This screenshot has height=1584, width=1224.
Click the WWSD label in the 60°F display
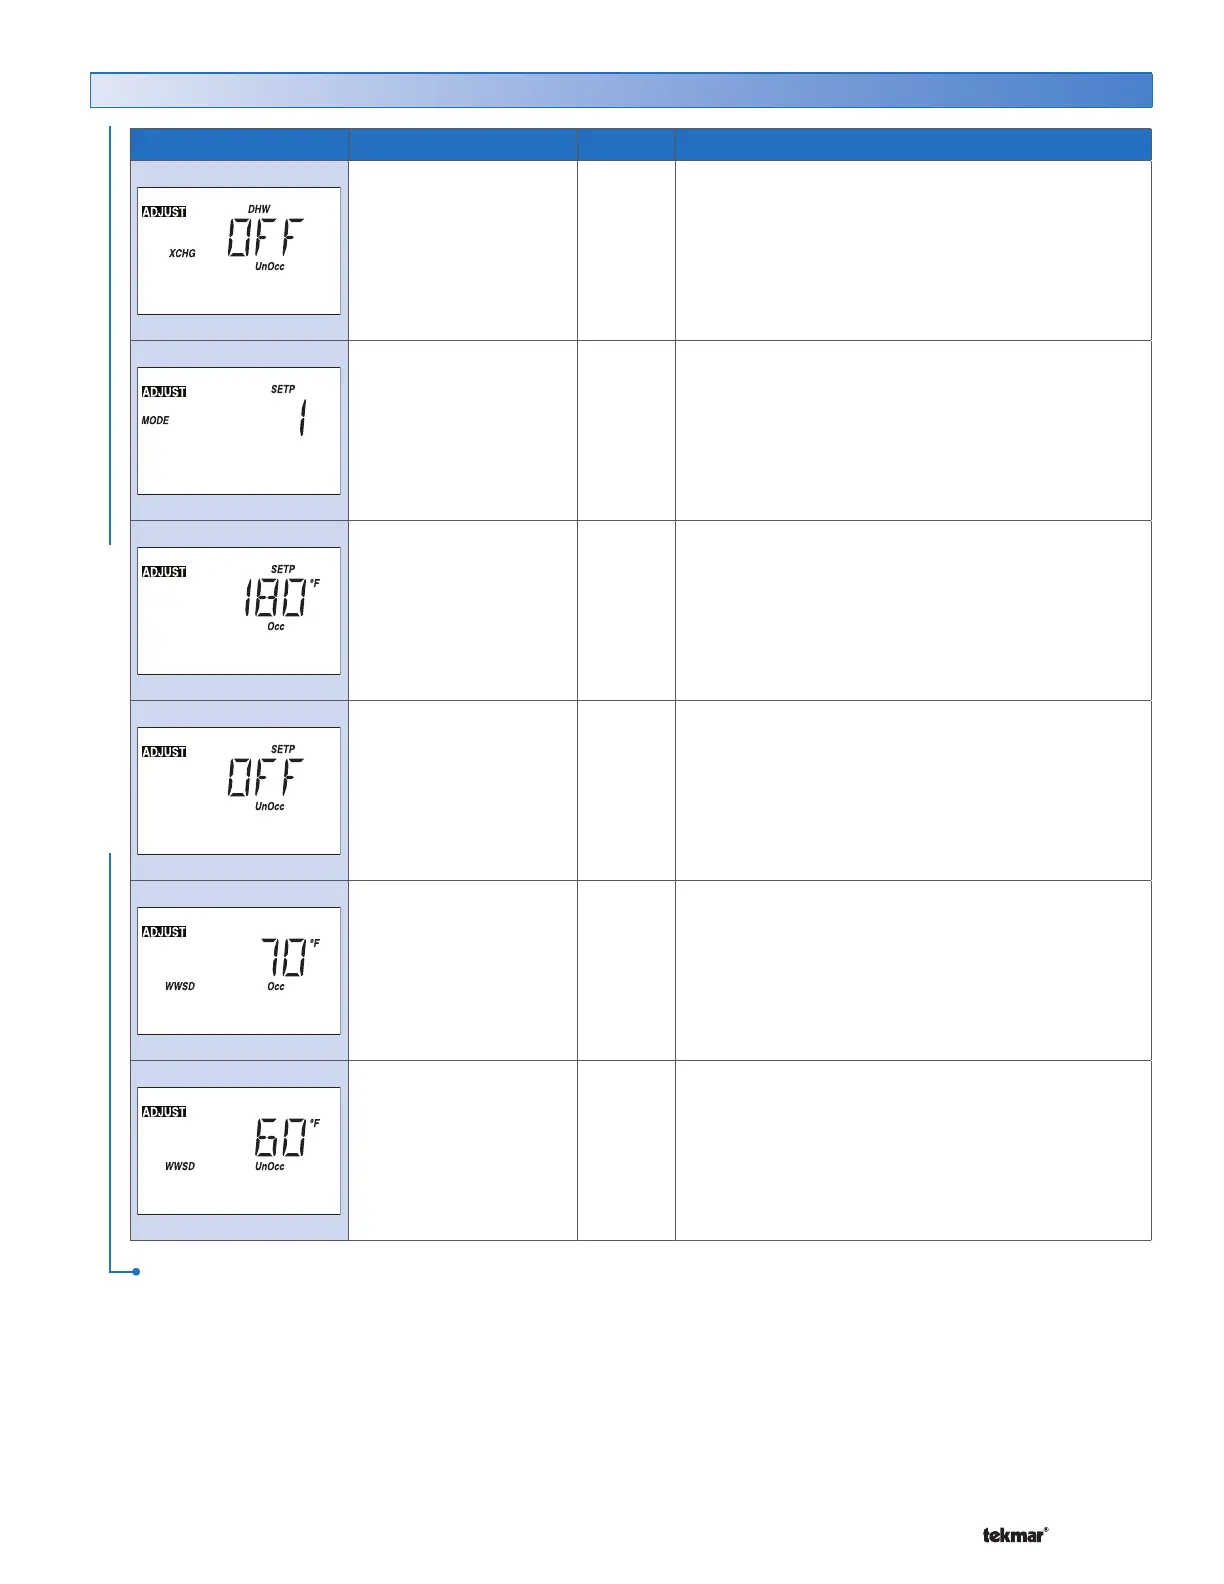pos(180,1167)
